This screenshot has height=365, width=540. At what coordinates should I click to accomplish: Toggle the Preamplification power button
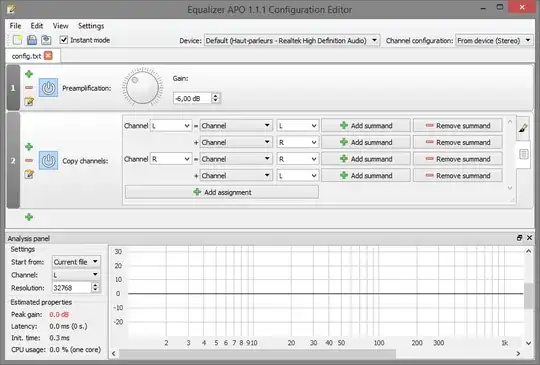click(x=48, y=88)
